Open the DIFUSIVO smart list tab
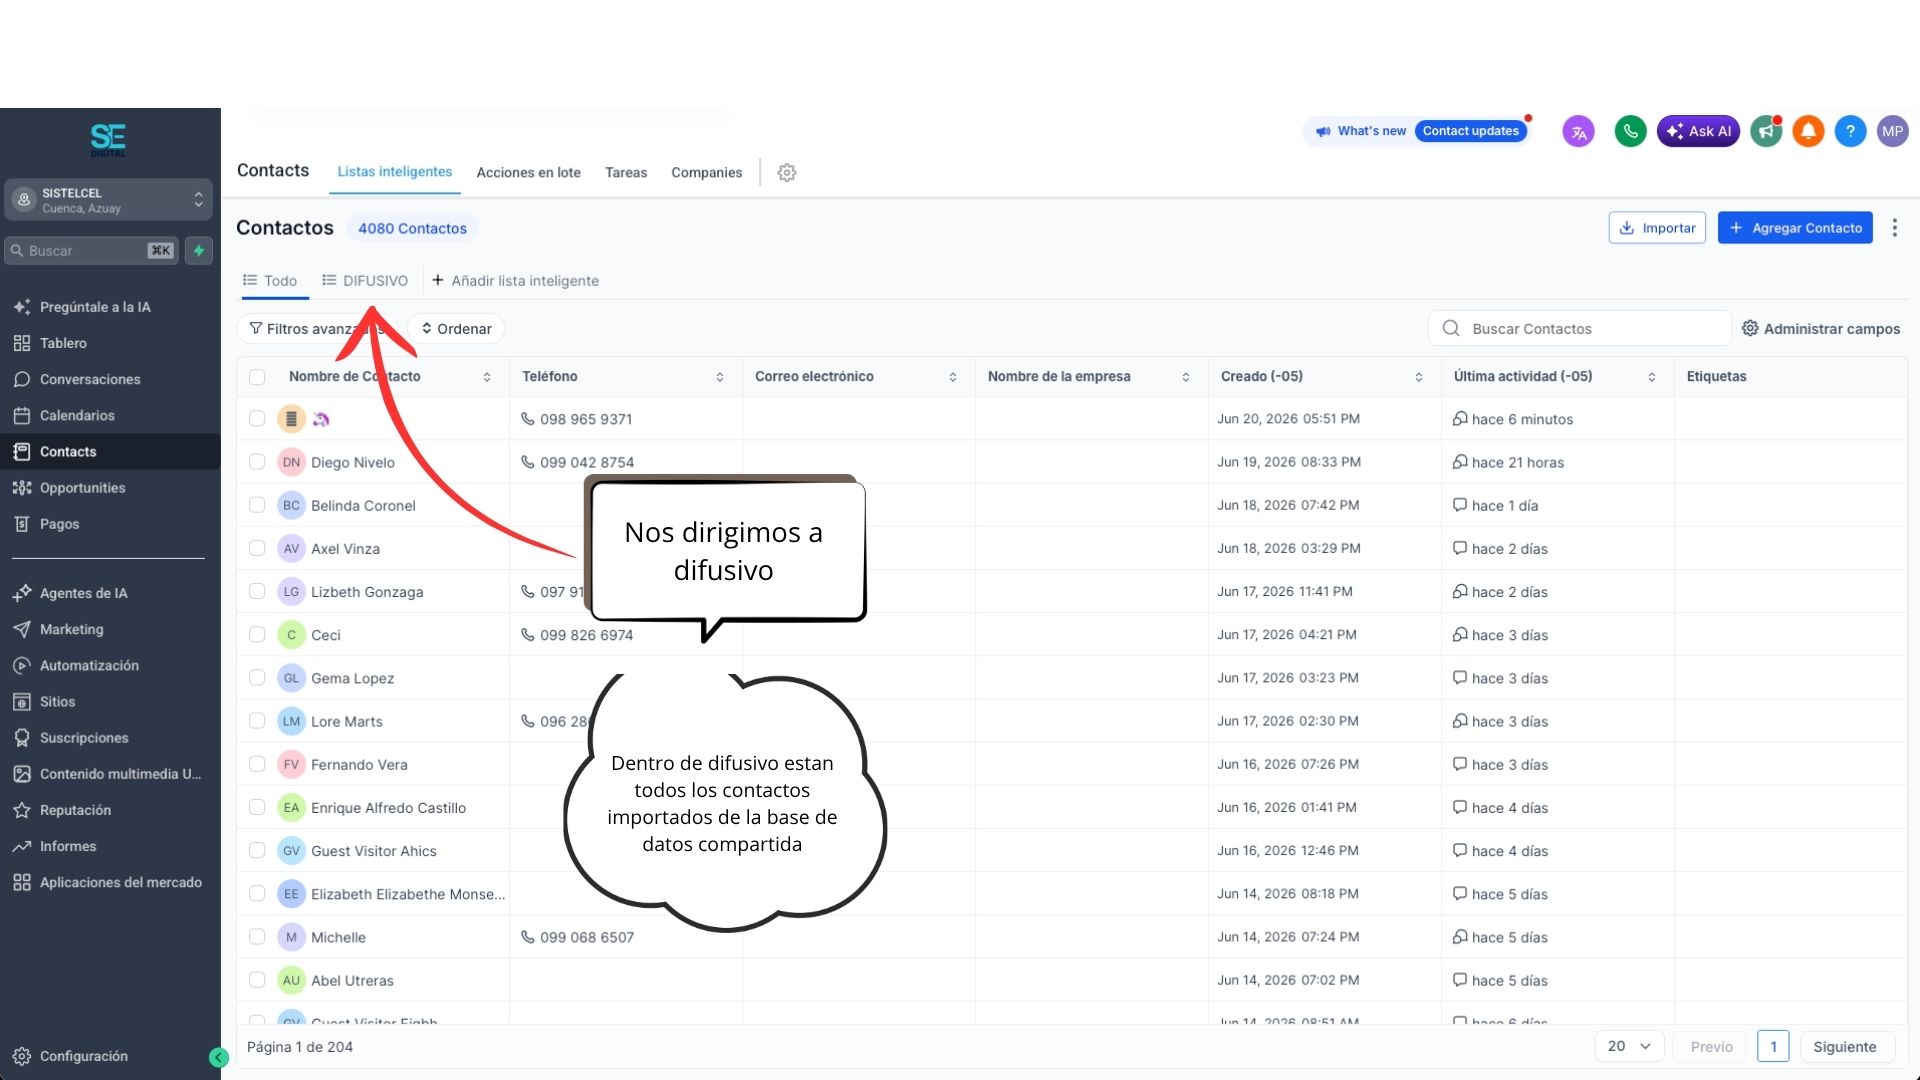The image size is (1920, 1080). (365, 281)
